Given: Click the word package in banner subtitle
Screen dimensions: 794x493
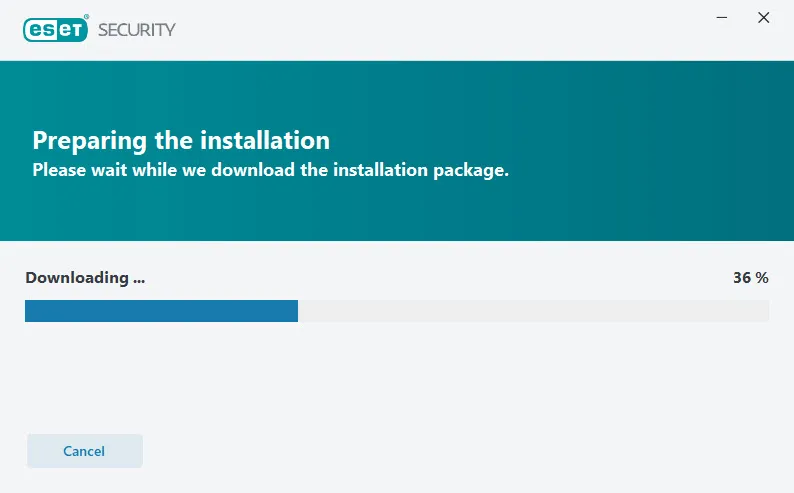Looking at the screenshot, I should tap(469, 171).
